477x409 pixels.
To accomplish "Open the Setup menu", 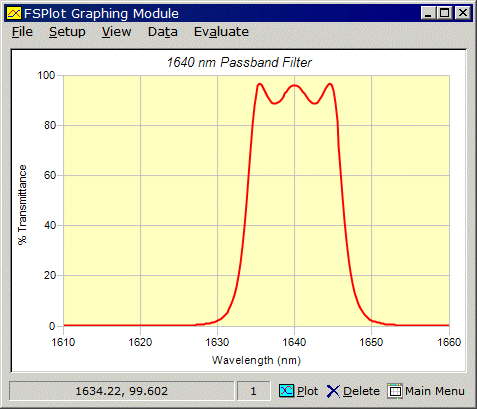I will [67, 32].
